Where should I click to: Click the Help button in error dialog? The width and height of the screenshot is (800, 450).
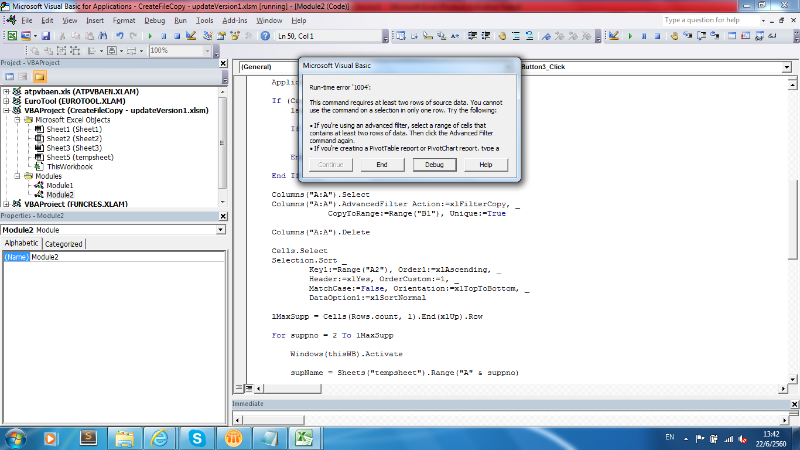pyautogui.click(x=486, y=164)
